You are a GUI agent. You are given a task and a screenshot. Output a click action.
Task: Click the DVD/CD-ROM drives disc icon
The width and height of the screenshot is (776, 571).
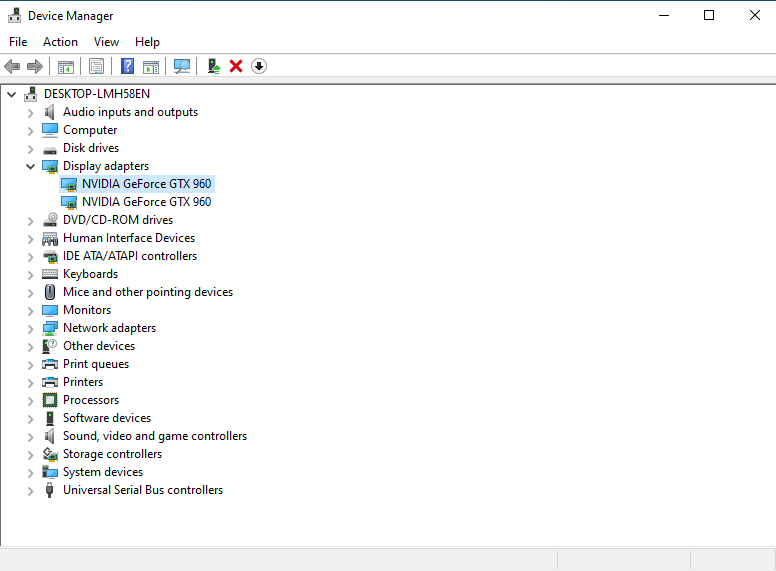pos(50,220)
